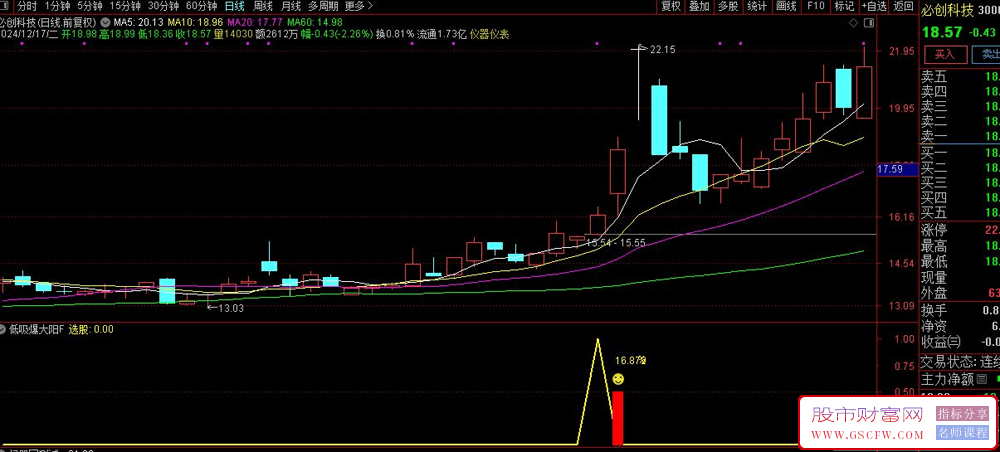
Task: Click the 买一 order book row
Action: pos(959,154)
